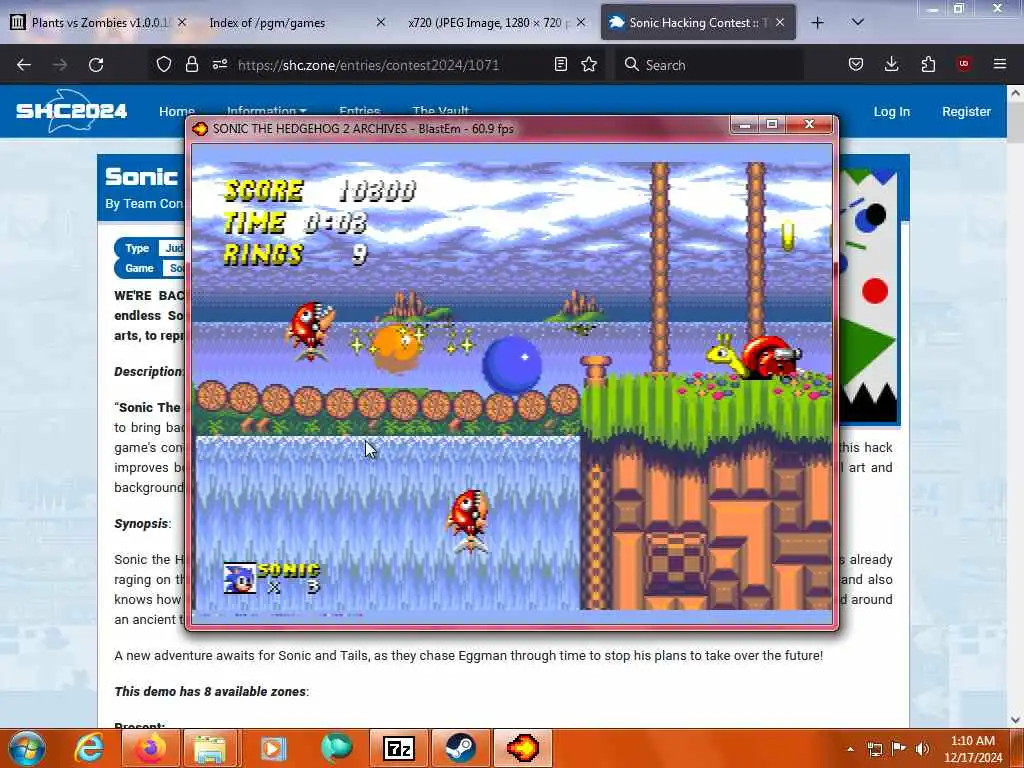Click Firefox icon in the taskbar

click(150, 748)
